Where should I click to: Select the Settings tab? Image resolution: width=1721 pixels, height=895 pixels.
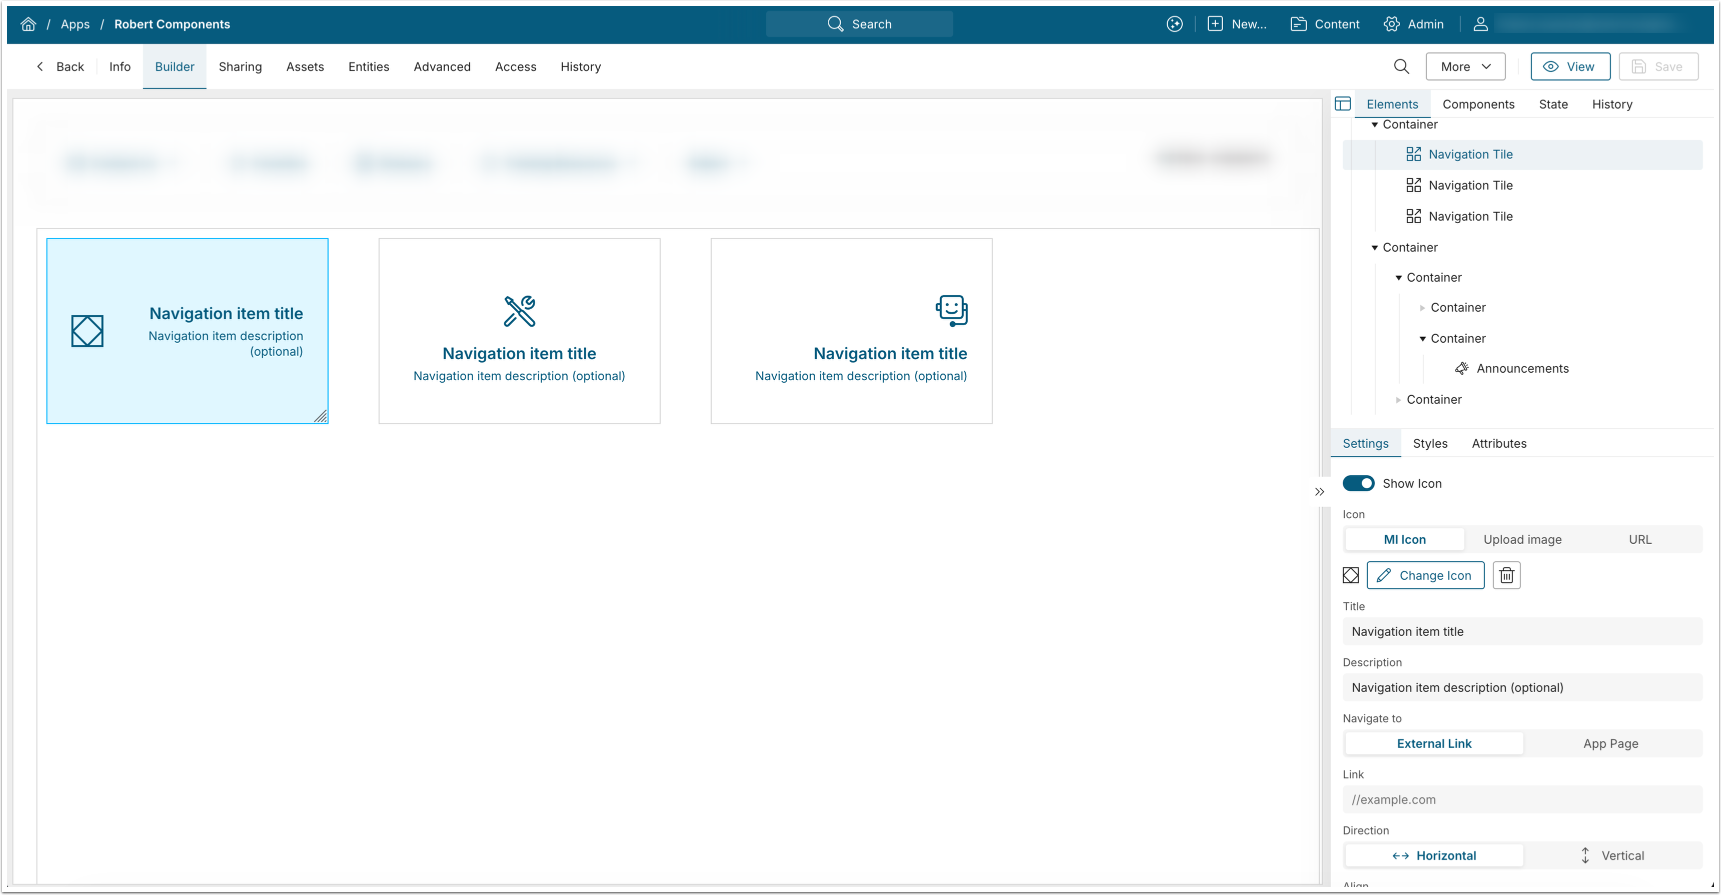click(1365, 444)
